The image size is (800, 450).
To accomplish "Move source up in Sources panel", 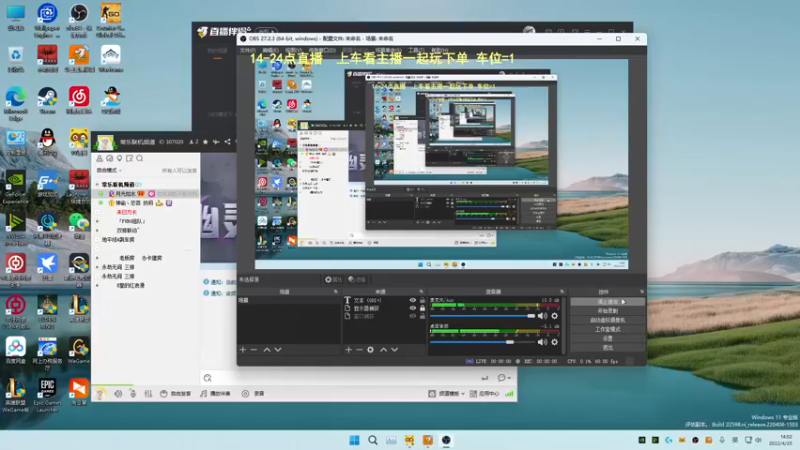I will pyautogui.click(x=383, y=349).
